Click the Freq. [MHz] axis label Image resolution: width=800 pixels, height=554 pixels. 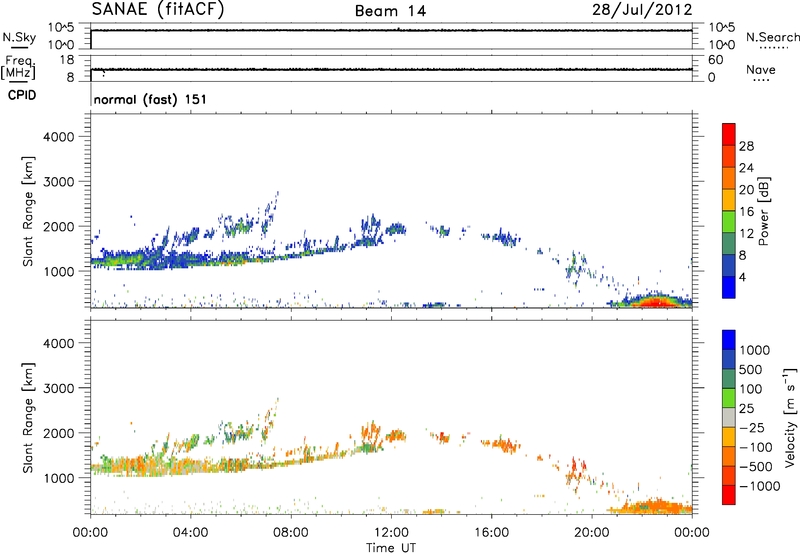click(18, 68)
